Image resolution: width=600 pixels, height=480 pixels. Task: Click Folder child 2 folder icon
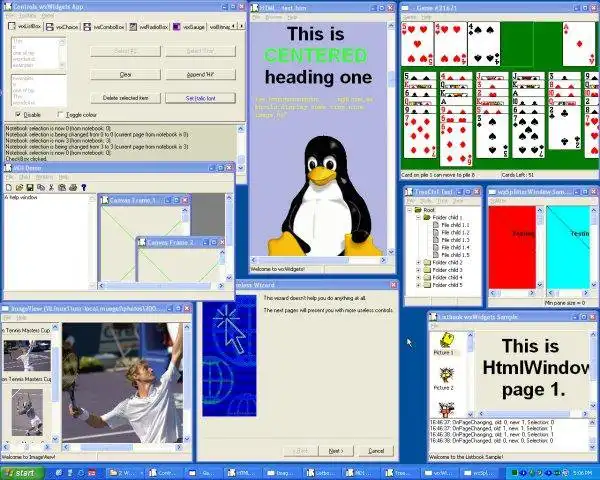(427, 263)
